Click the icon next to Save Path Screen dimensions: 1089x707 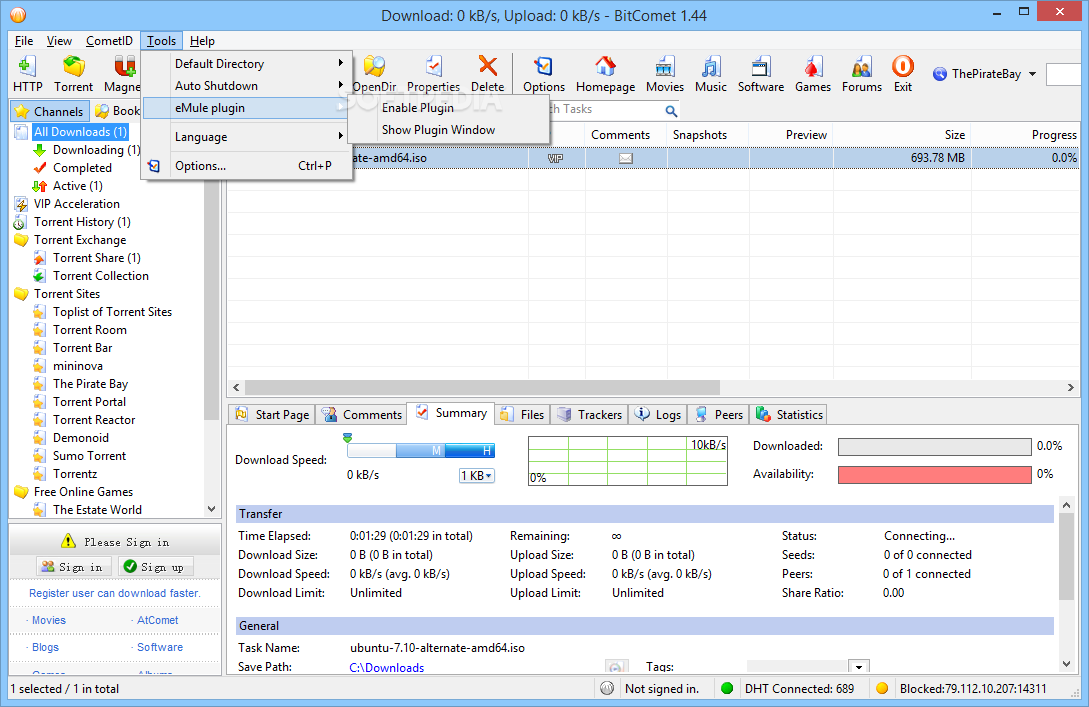coord(615,667)
